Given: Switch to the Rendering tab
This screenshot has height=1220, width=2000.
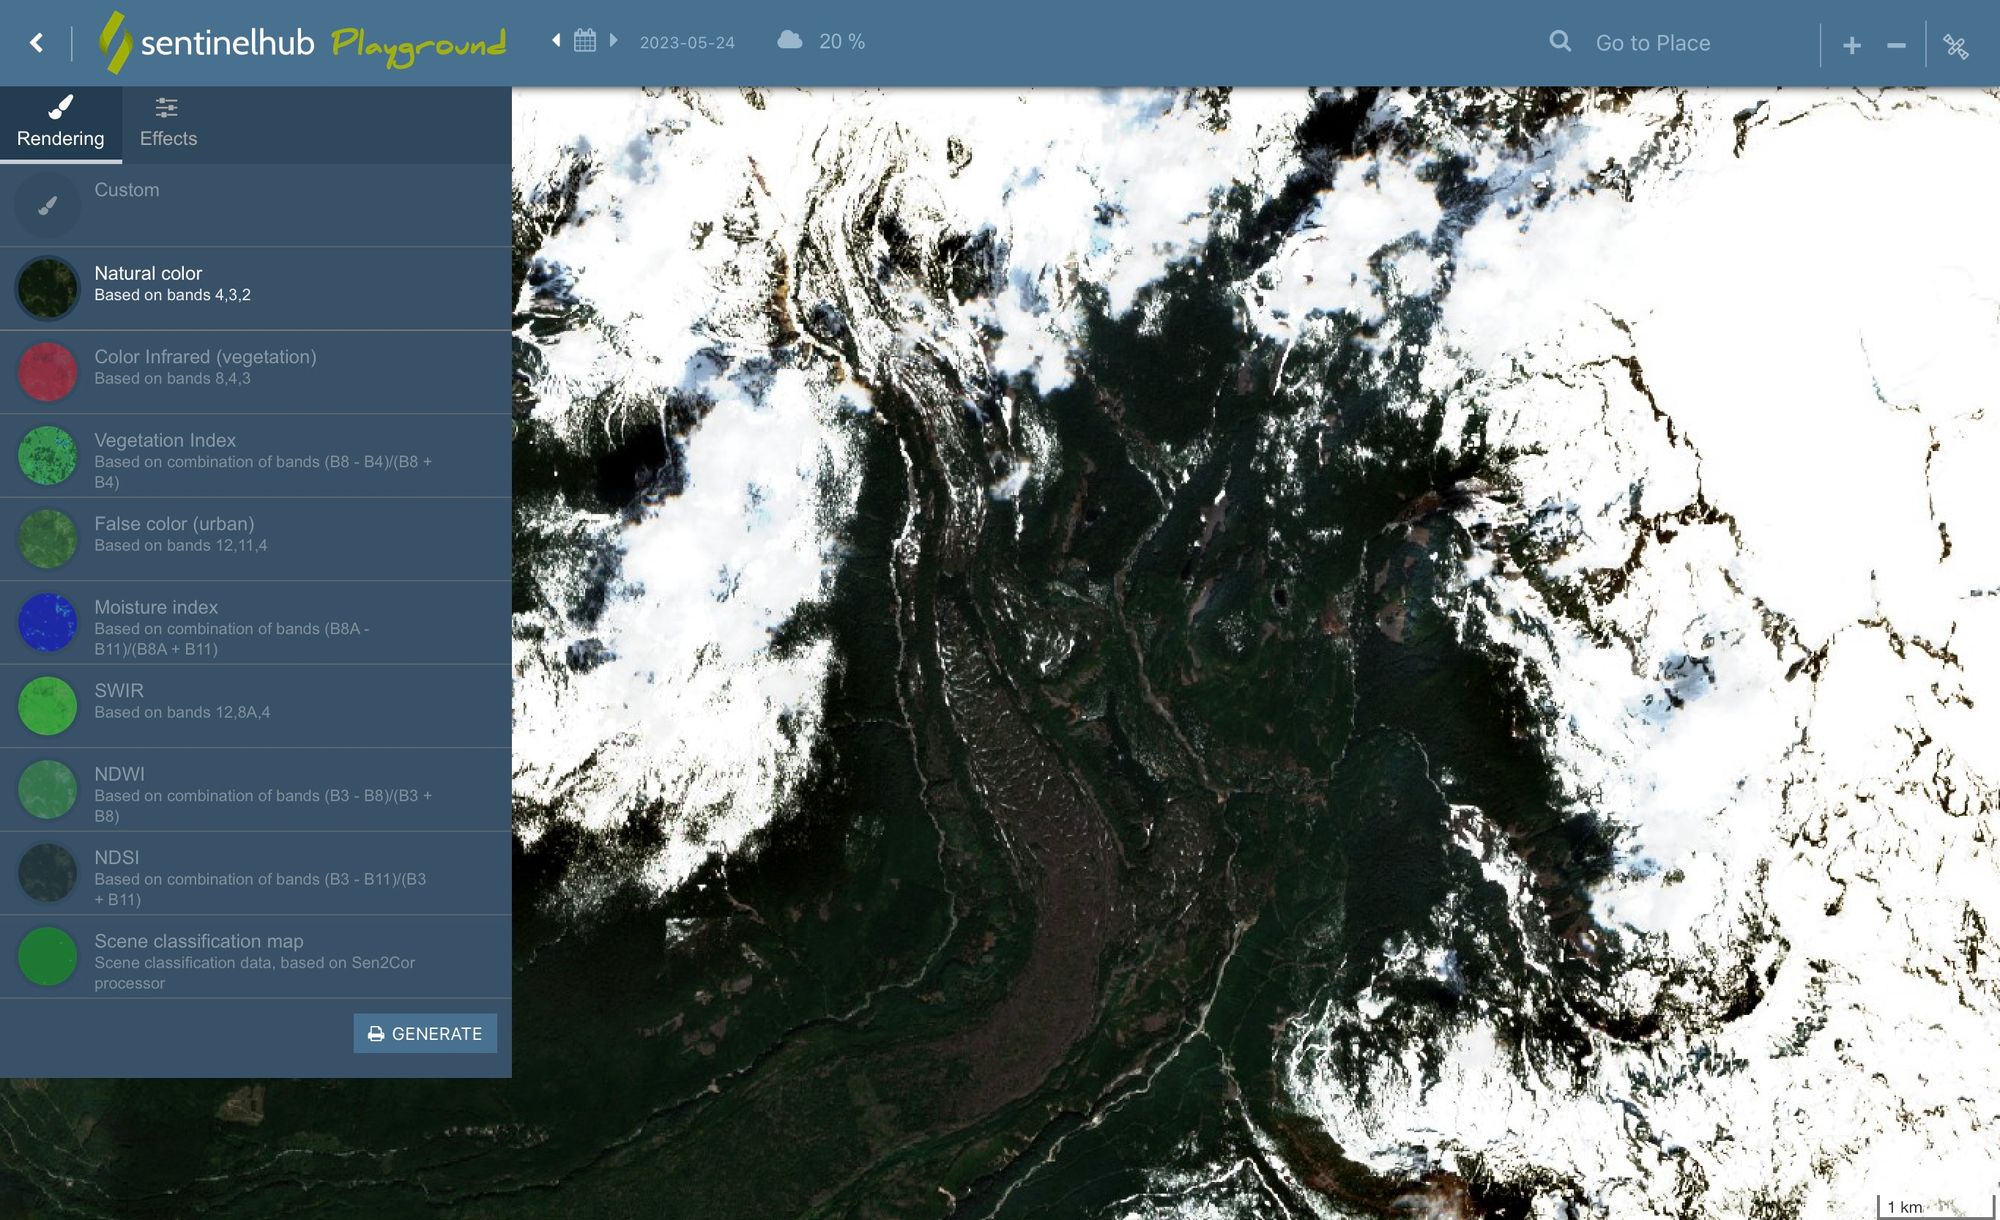Looking at the screenshot, I should click(x=61, y=124).
